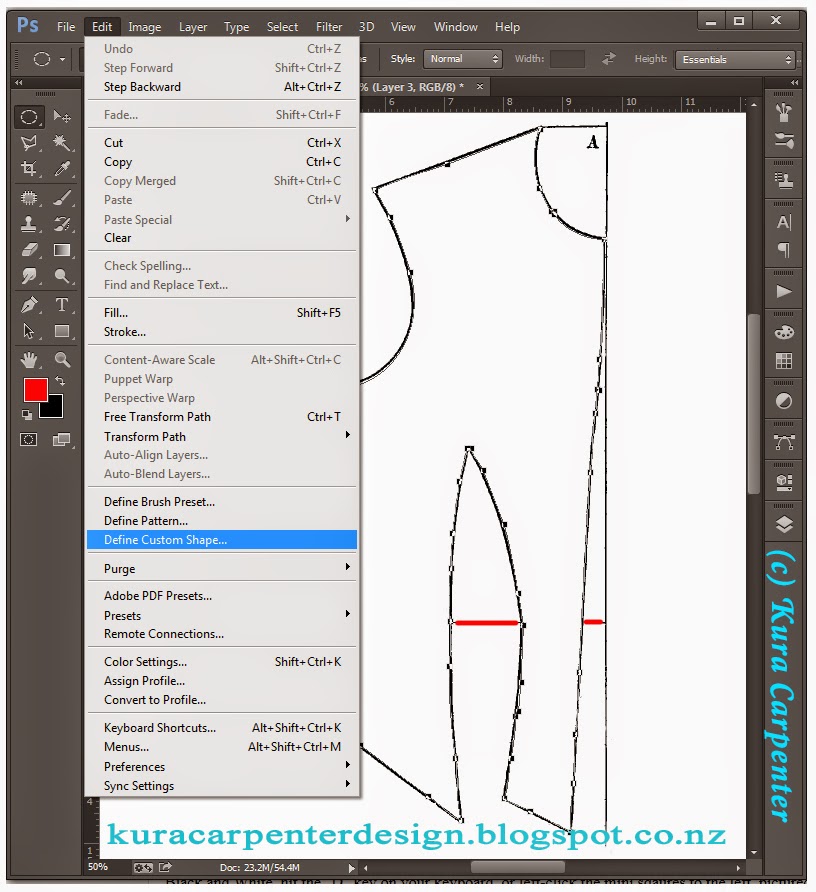Open the Image menu

coord(145,27)
